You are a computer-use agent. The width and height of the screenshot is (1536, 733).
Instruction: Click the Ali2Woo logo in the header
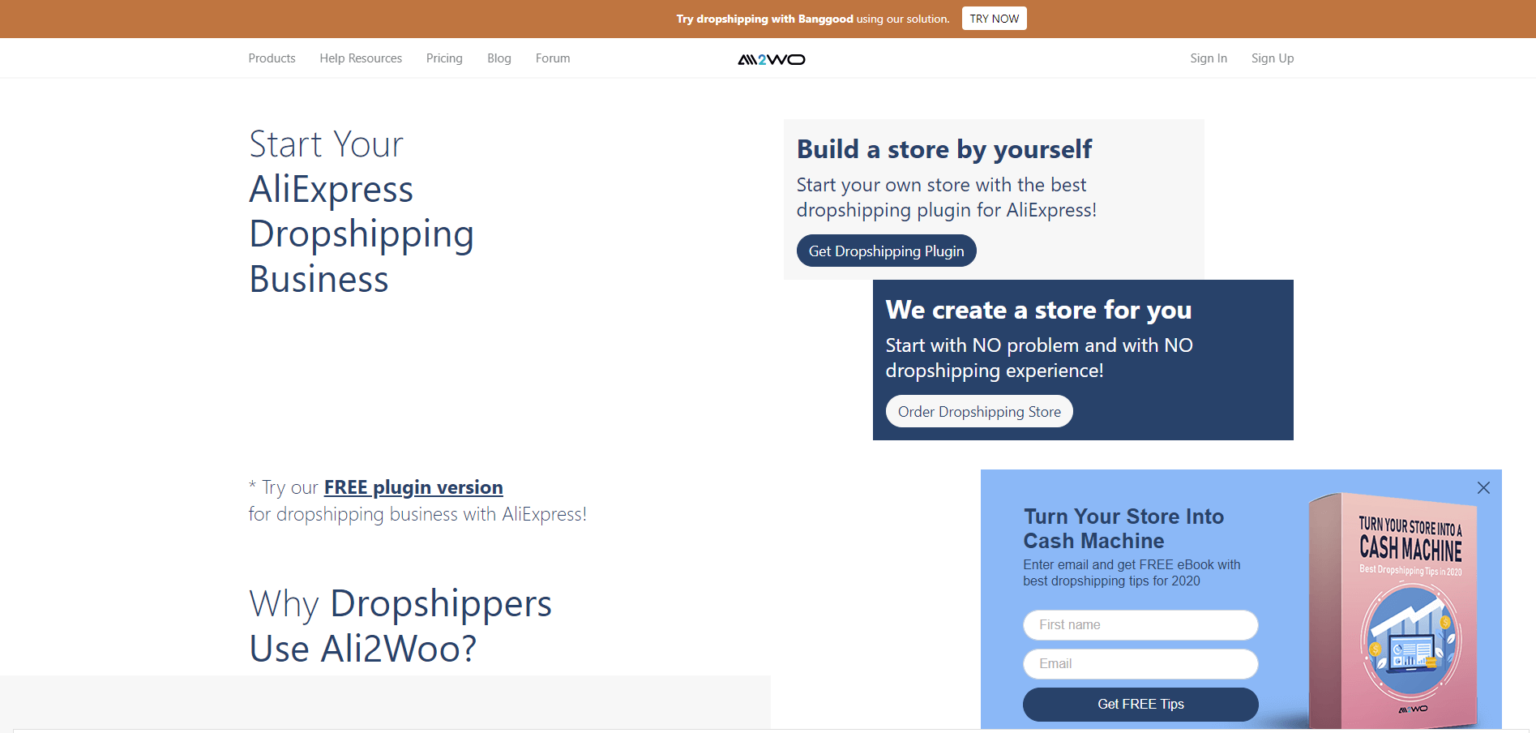[770, 58]
